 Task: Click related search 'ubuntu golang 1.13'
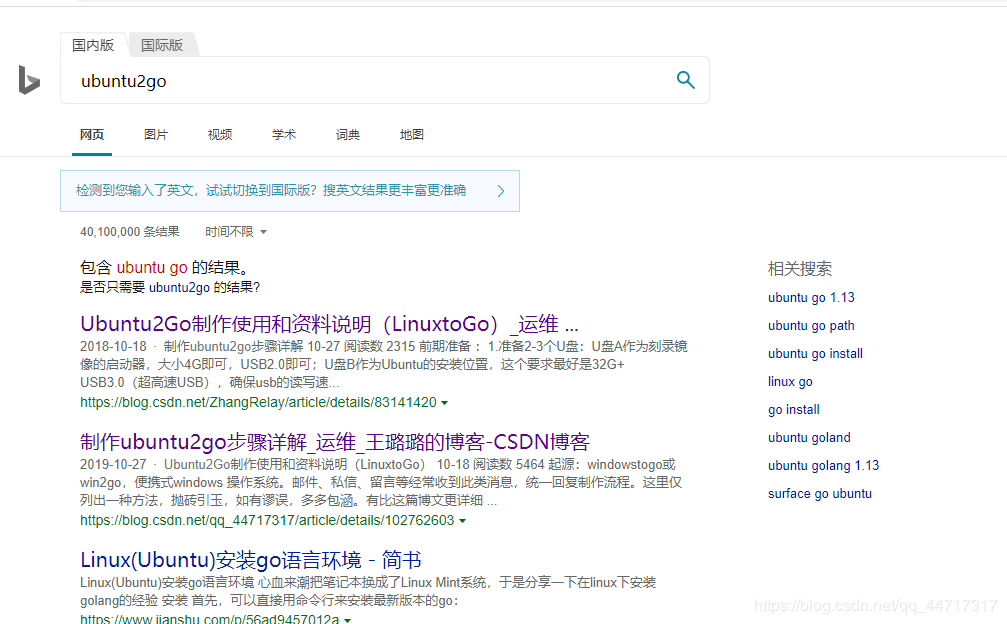tap(823, 465)
